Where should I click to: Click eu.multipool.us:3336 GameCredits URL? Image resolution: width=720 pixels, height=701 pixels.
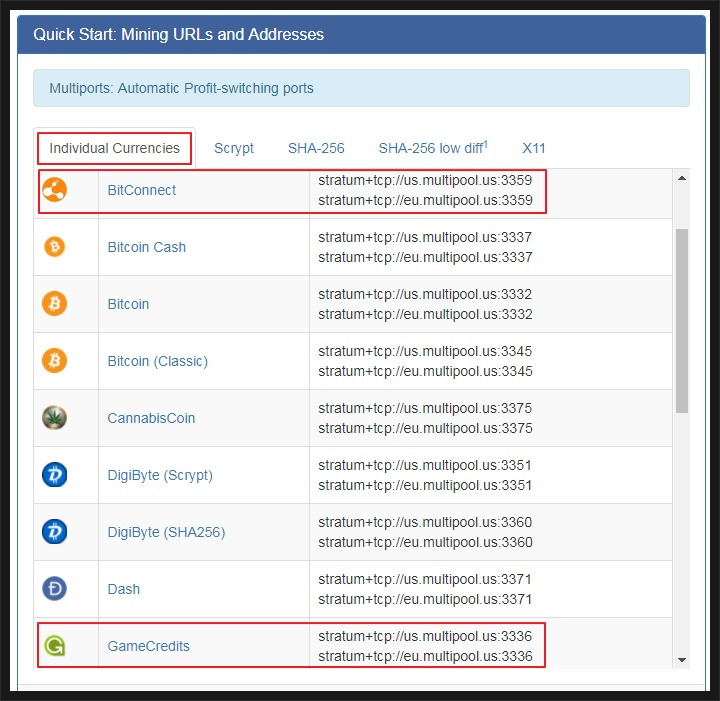tap(425, 656)
